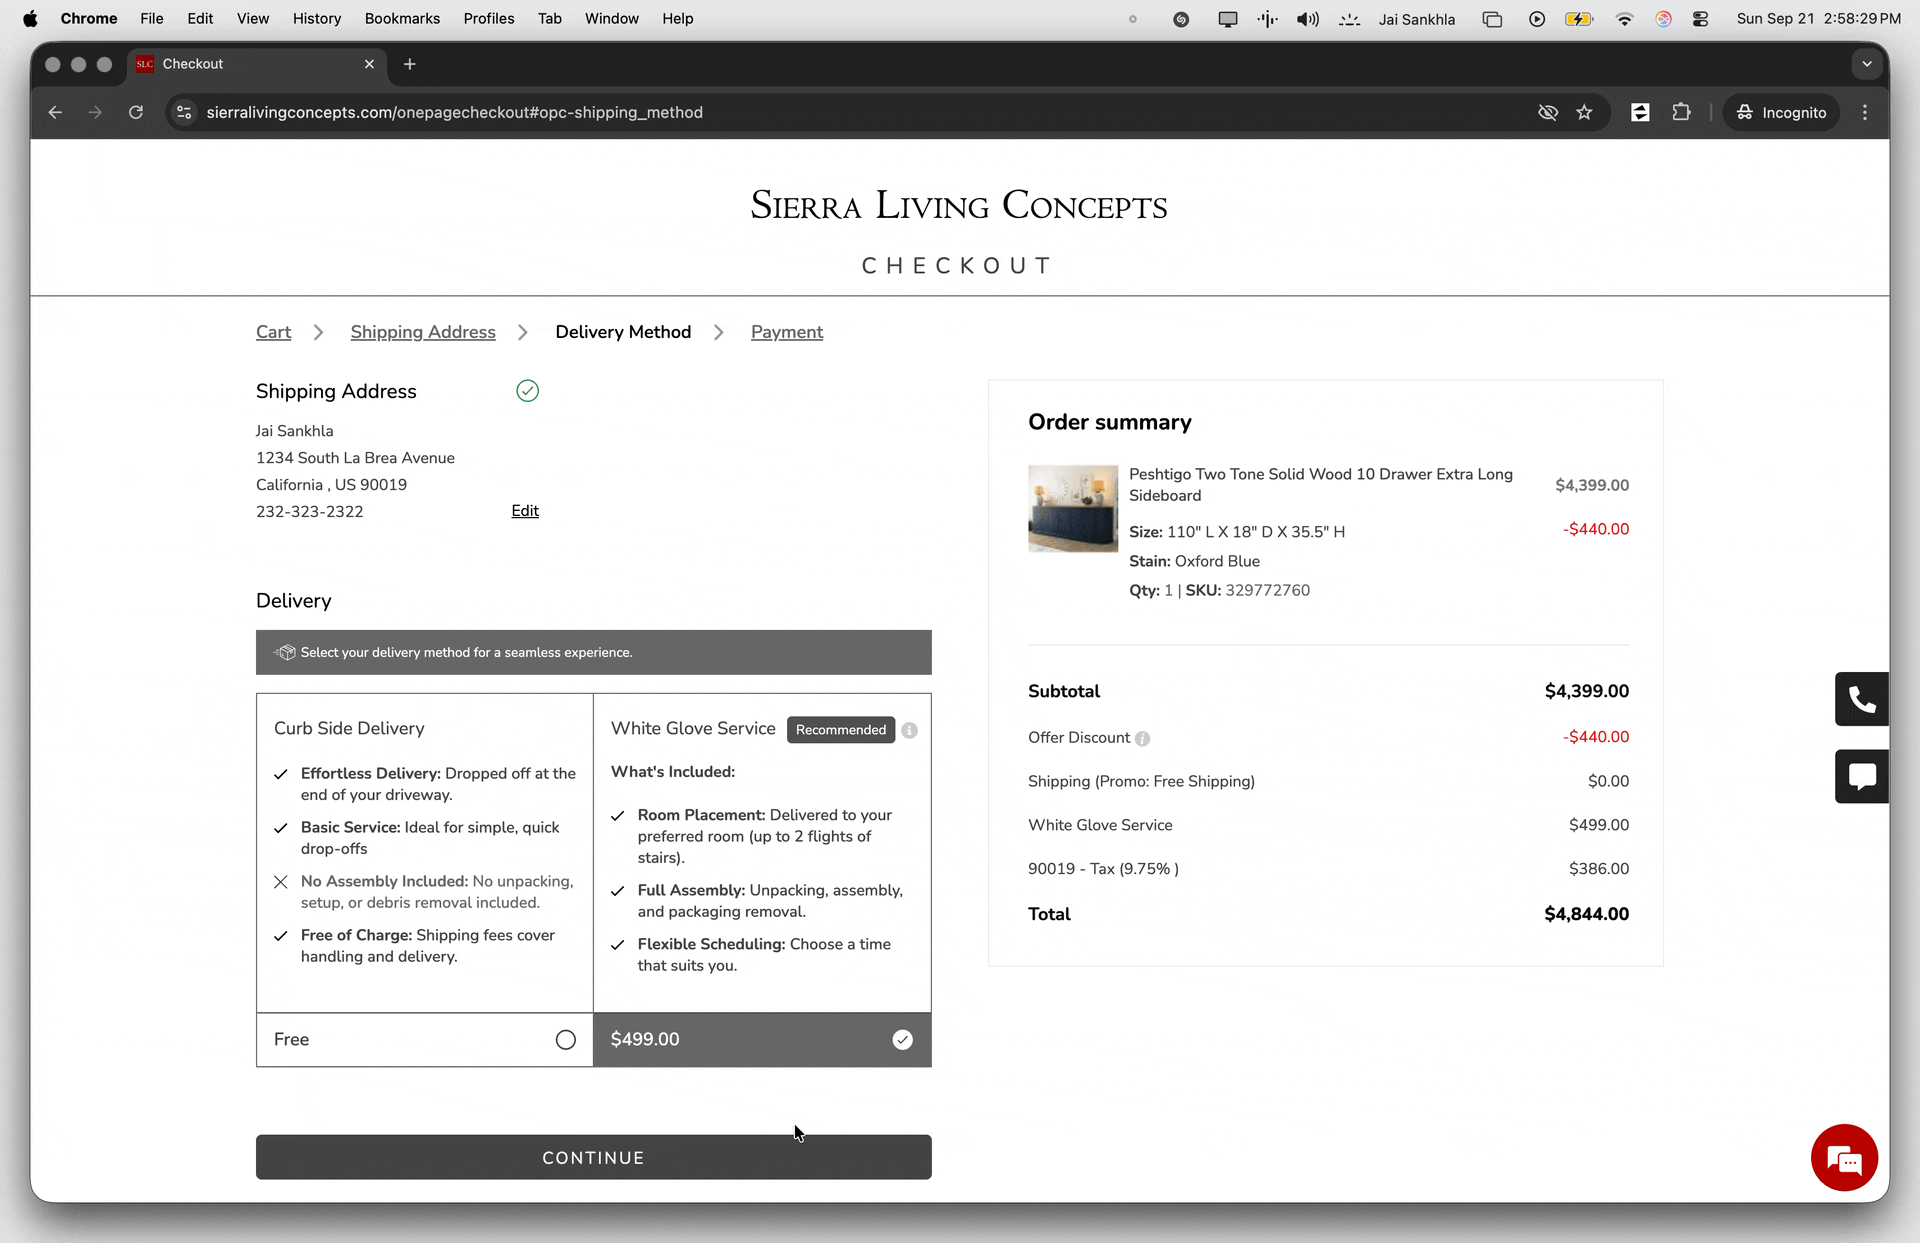The width and height of the screenshot is (1920, 1243).
Task: Click the White Glove Service heading
Action: pos(693,729)
